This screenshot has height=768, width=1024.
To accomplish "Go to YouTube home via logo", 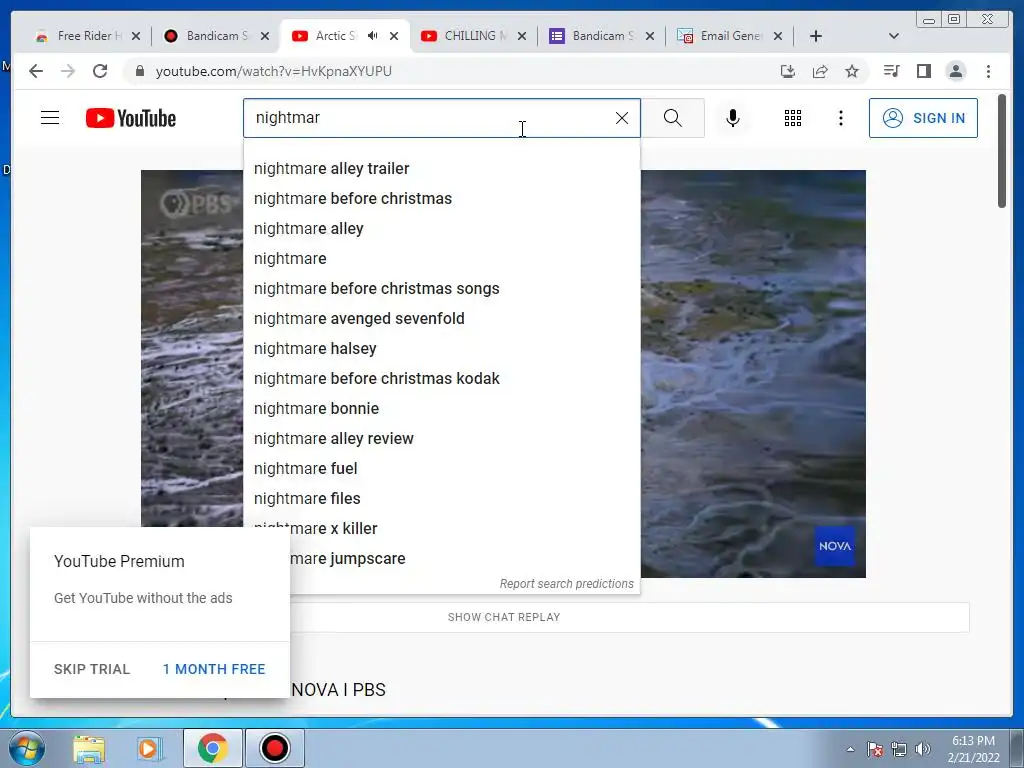I will pyautogui.click(x=131, y=118).
